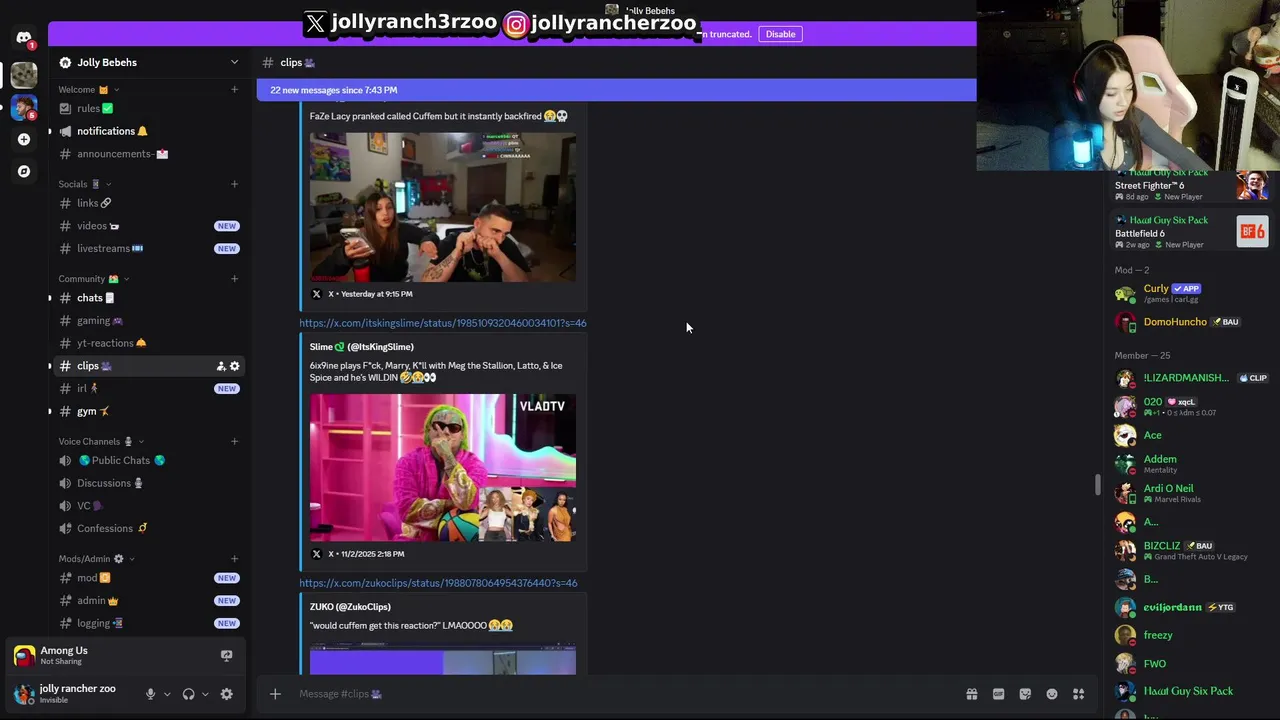The image size is (1280, 720).
Task: Click Among Us screen share icon
Action: coord(226,656)
